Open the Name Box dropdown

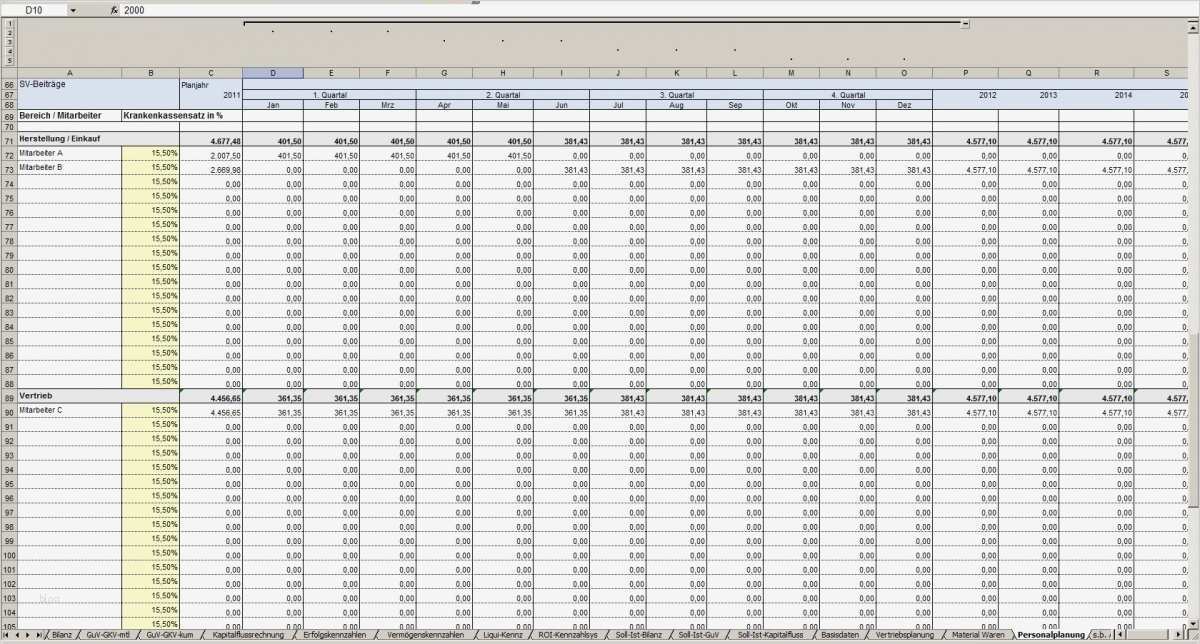72,10
